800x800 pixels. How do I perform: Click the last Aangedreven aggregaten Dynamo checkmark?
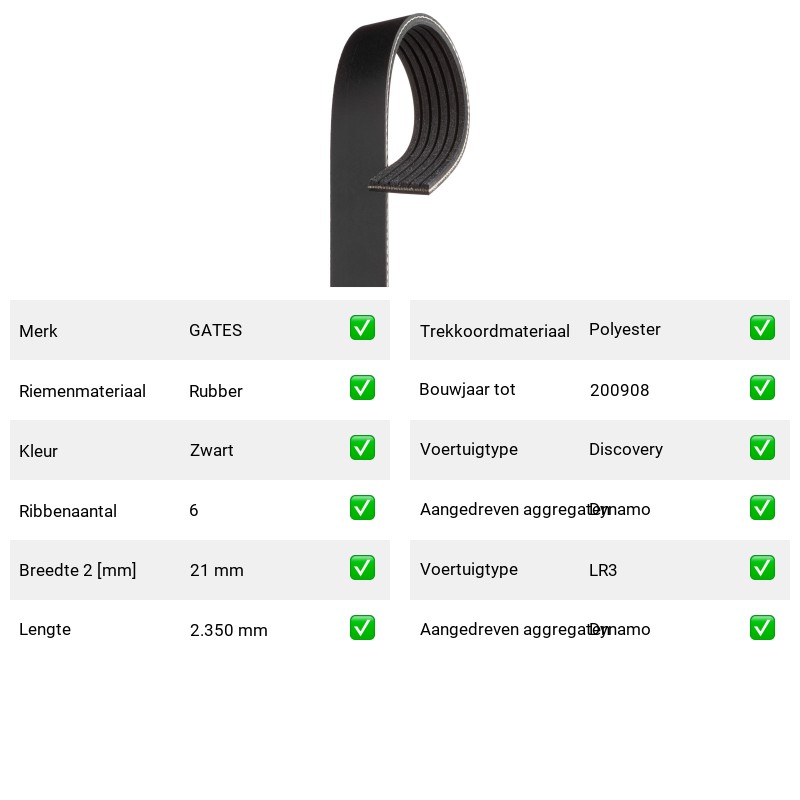[762, 628]
